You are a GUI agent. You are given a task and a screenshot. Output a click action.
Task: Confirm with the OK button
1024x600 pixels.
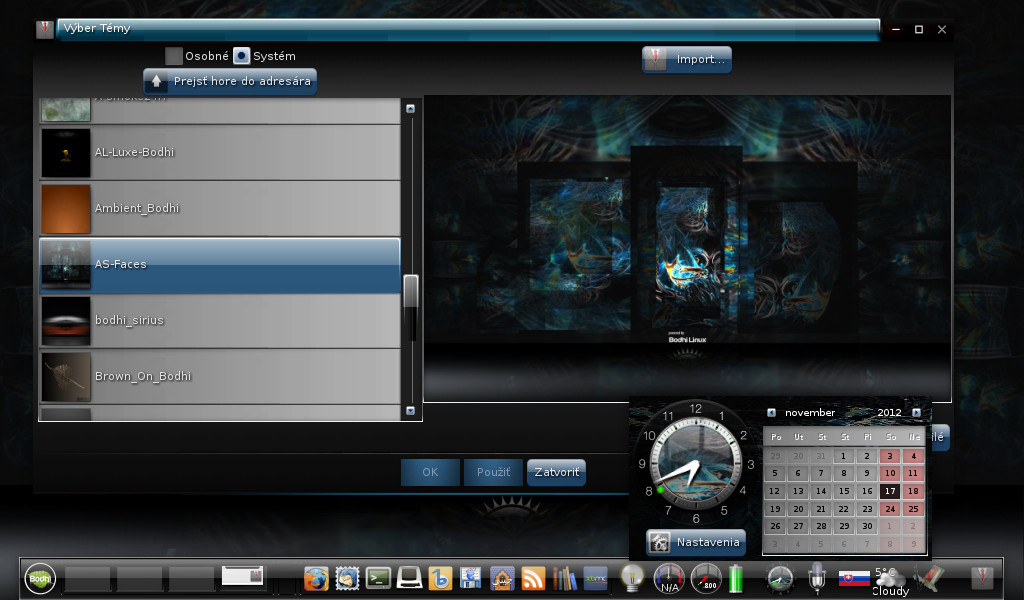430,472
